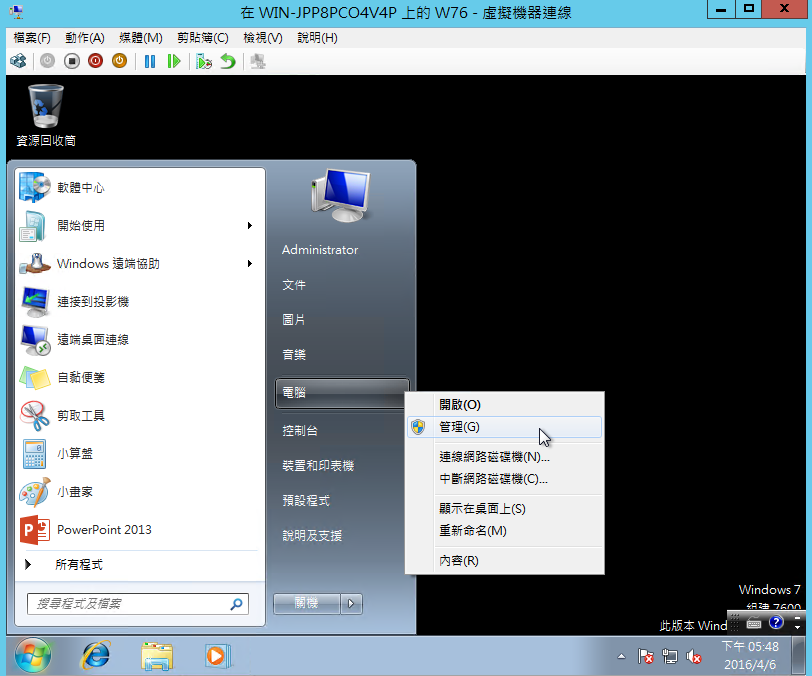The image size is (812, 676).
Task: Choose 連線網路磁碟機(N)... in the context menu
Action: pos(504,456)
